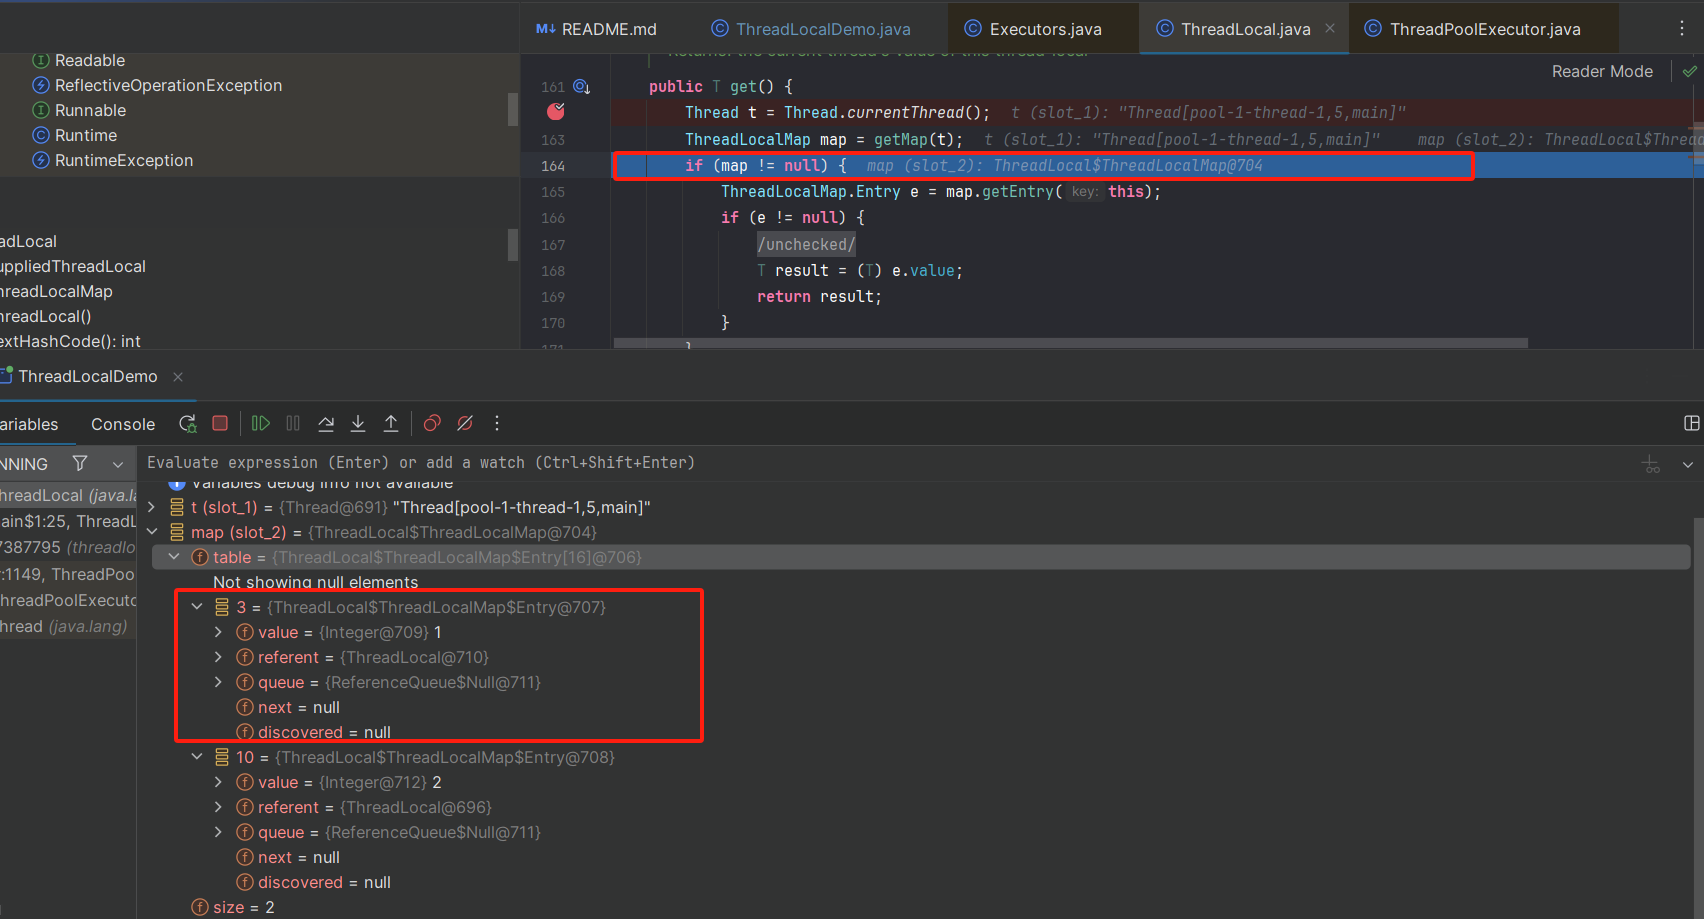
Task: Collapse the entry 10 node
Action: click(197, 757)
